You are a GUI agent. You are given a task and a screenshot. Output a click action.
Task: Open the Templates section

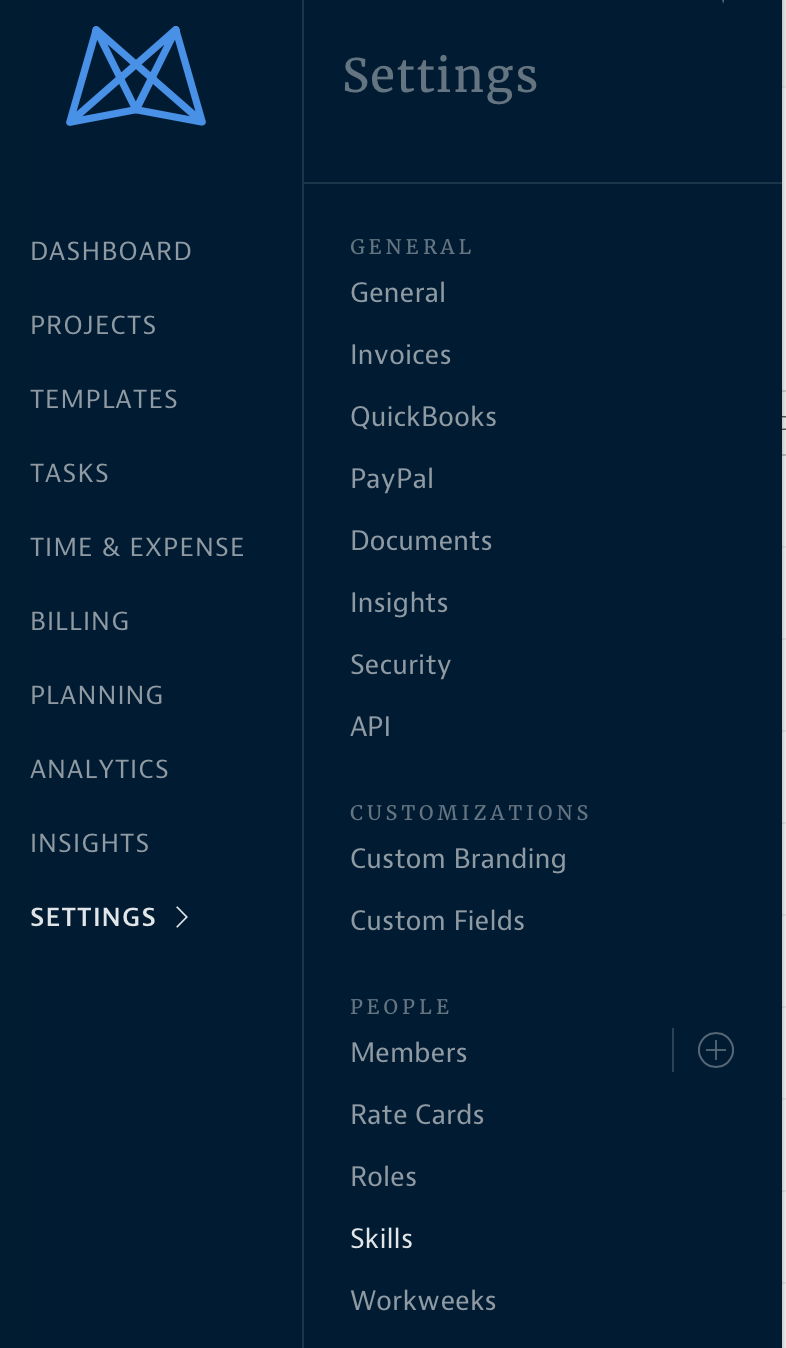coord(104,399)
